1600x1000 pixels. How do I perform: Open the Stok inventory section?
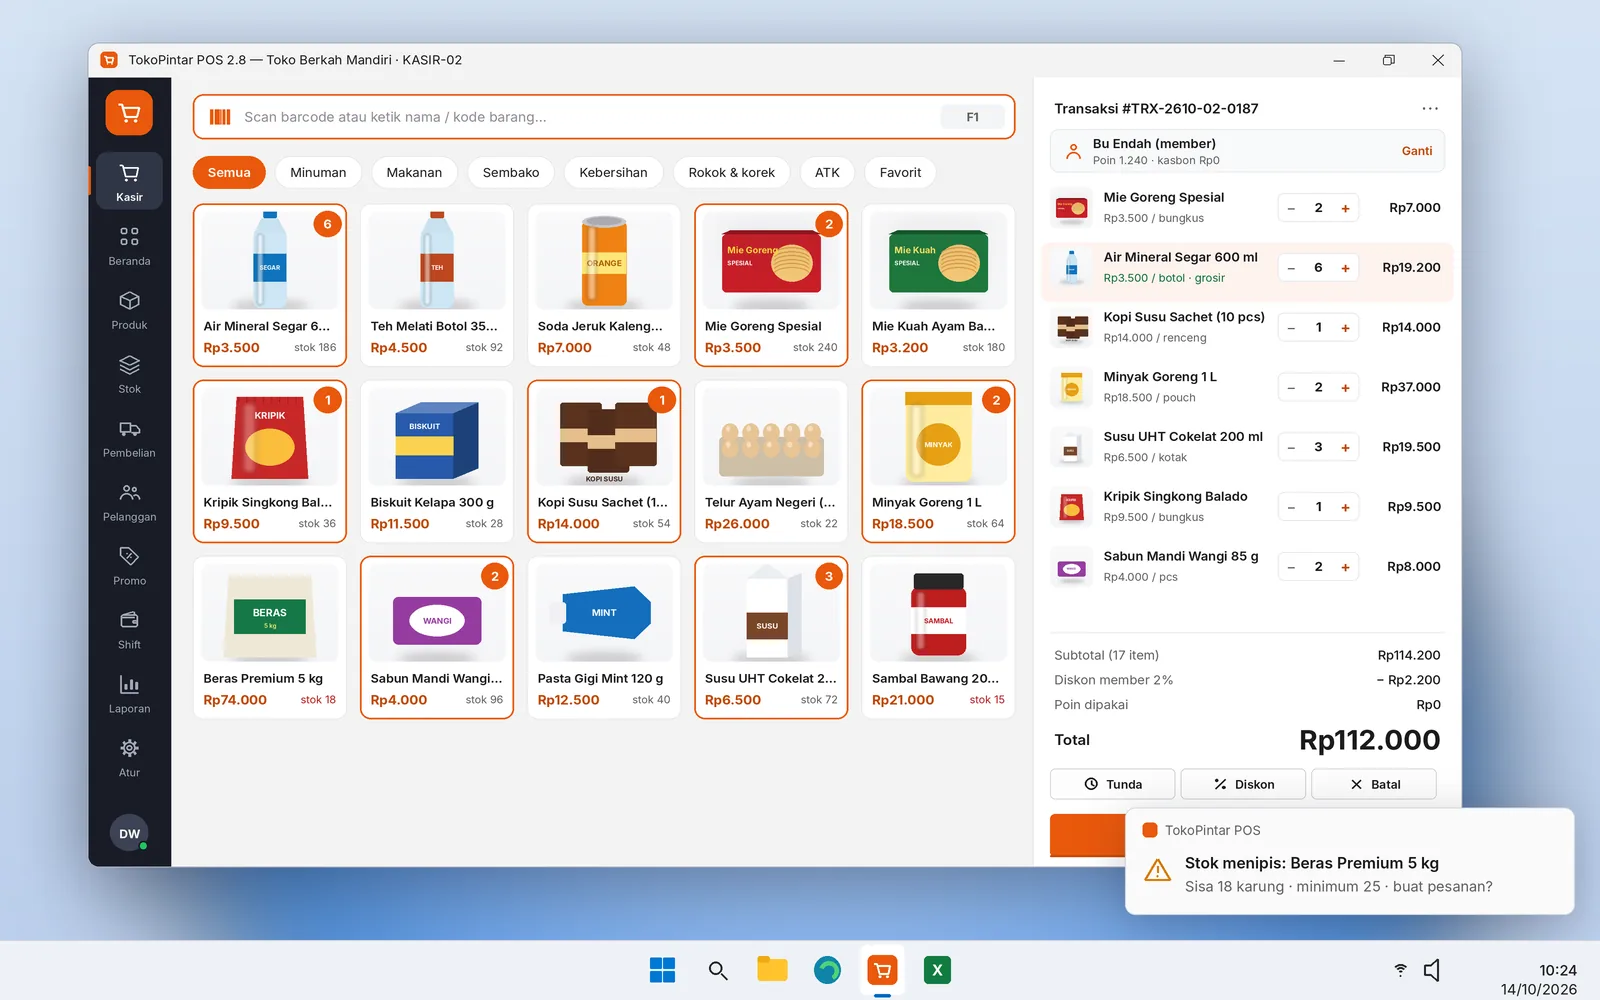(x=129, y=373)
